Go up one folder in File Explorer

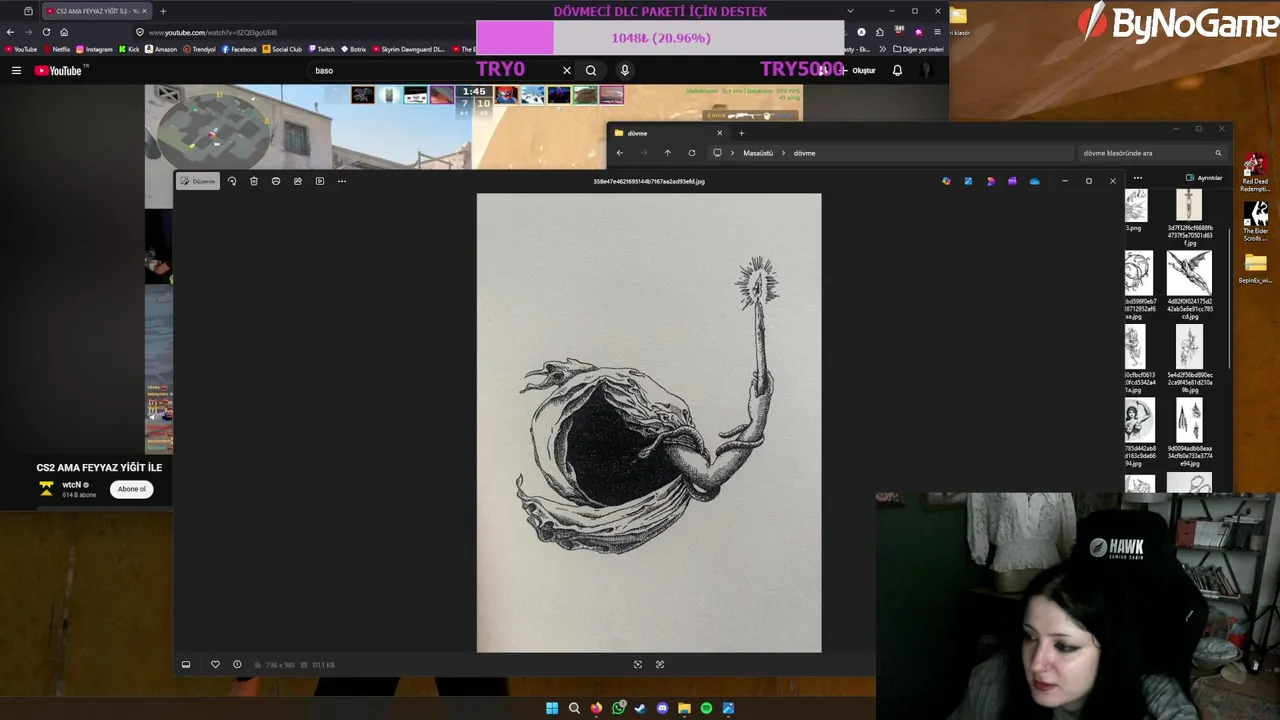tap(668, 153)
